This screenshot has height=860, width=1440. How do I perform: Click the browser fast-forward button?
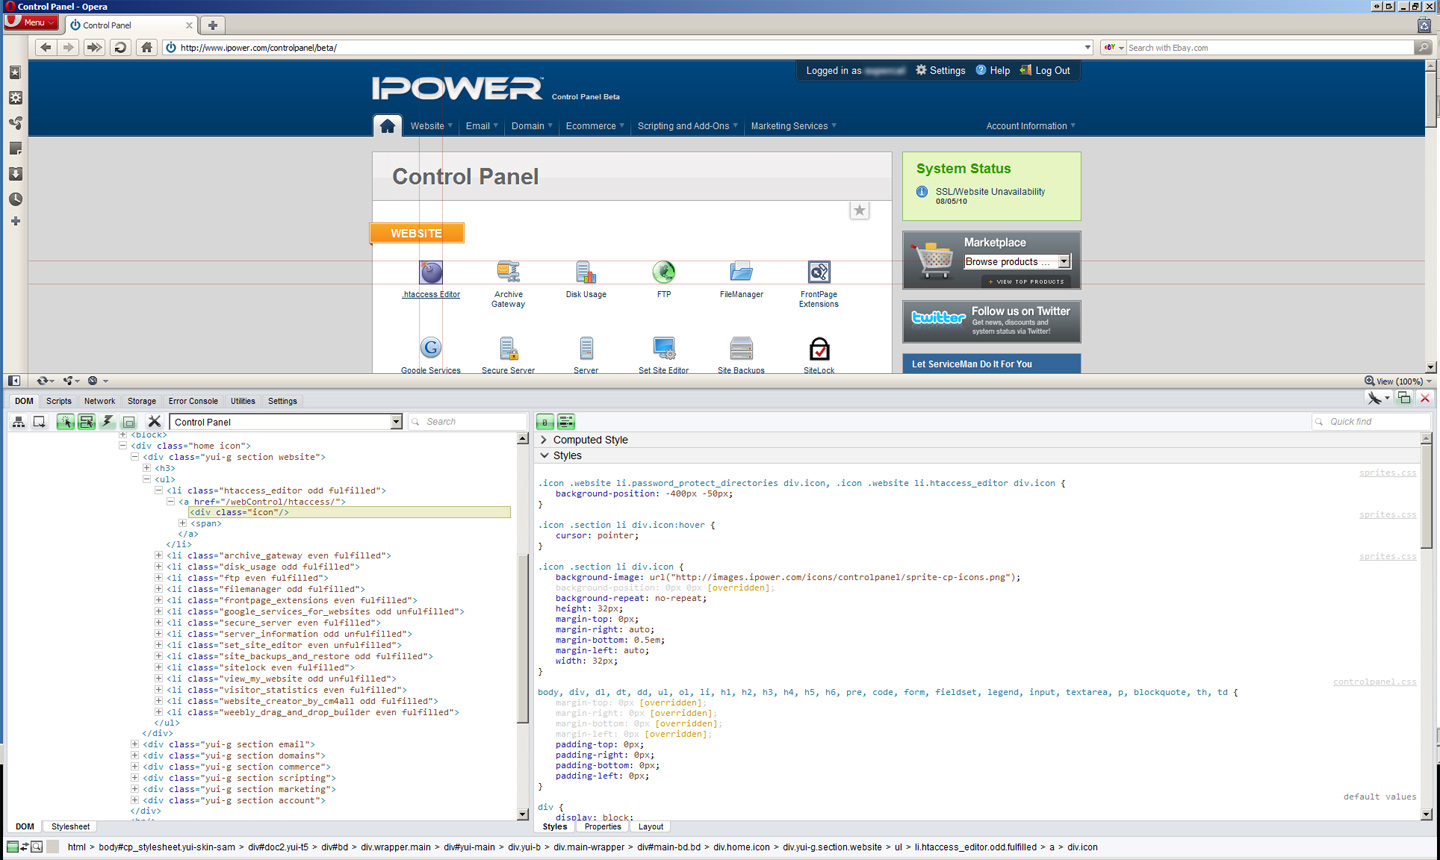click(x=93, y=47)
